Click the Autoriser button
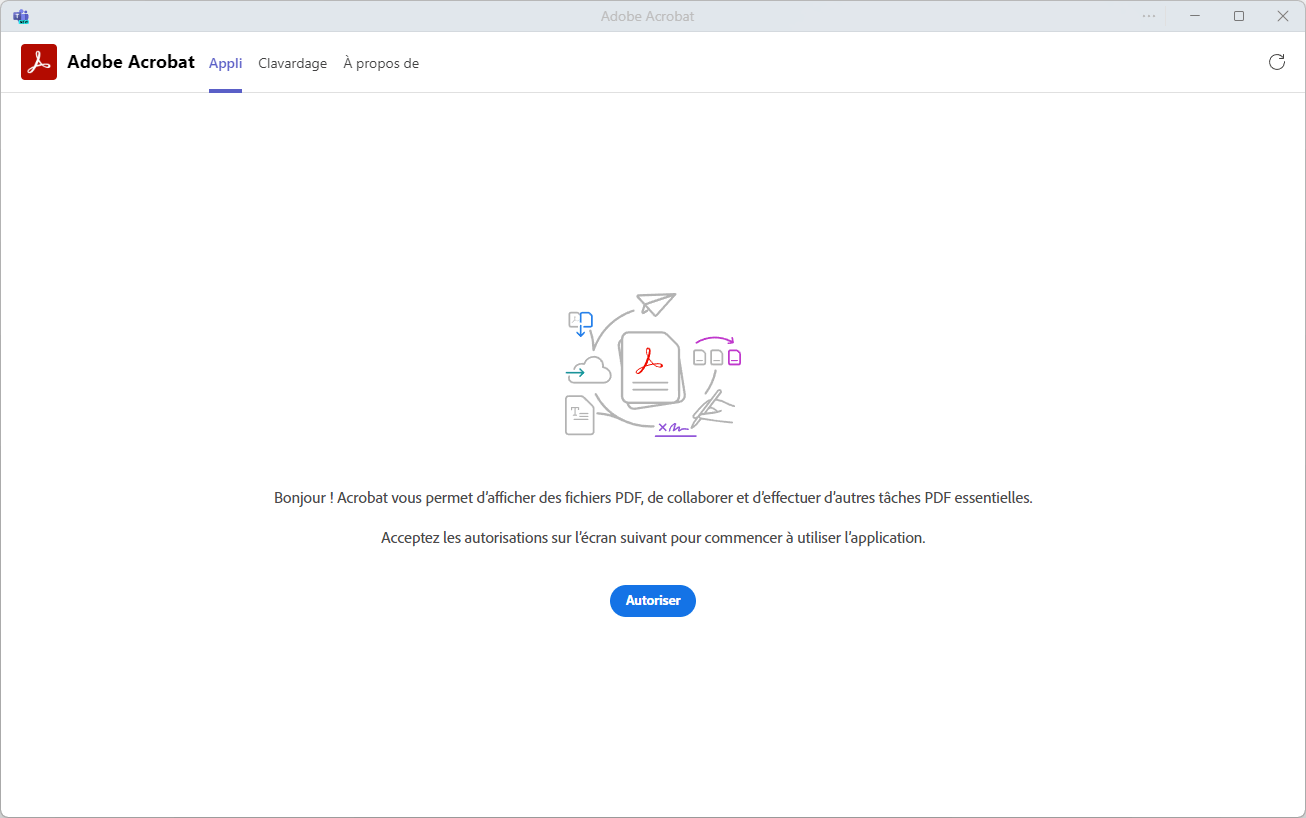Screen dimensions: 1306x818 point(652,601)
